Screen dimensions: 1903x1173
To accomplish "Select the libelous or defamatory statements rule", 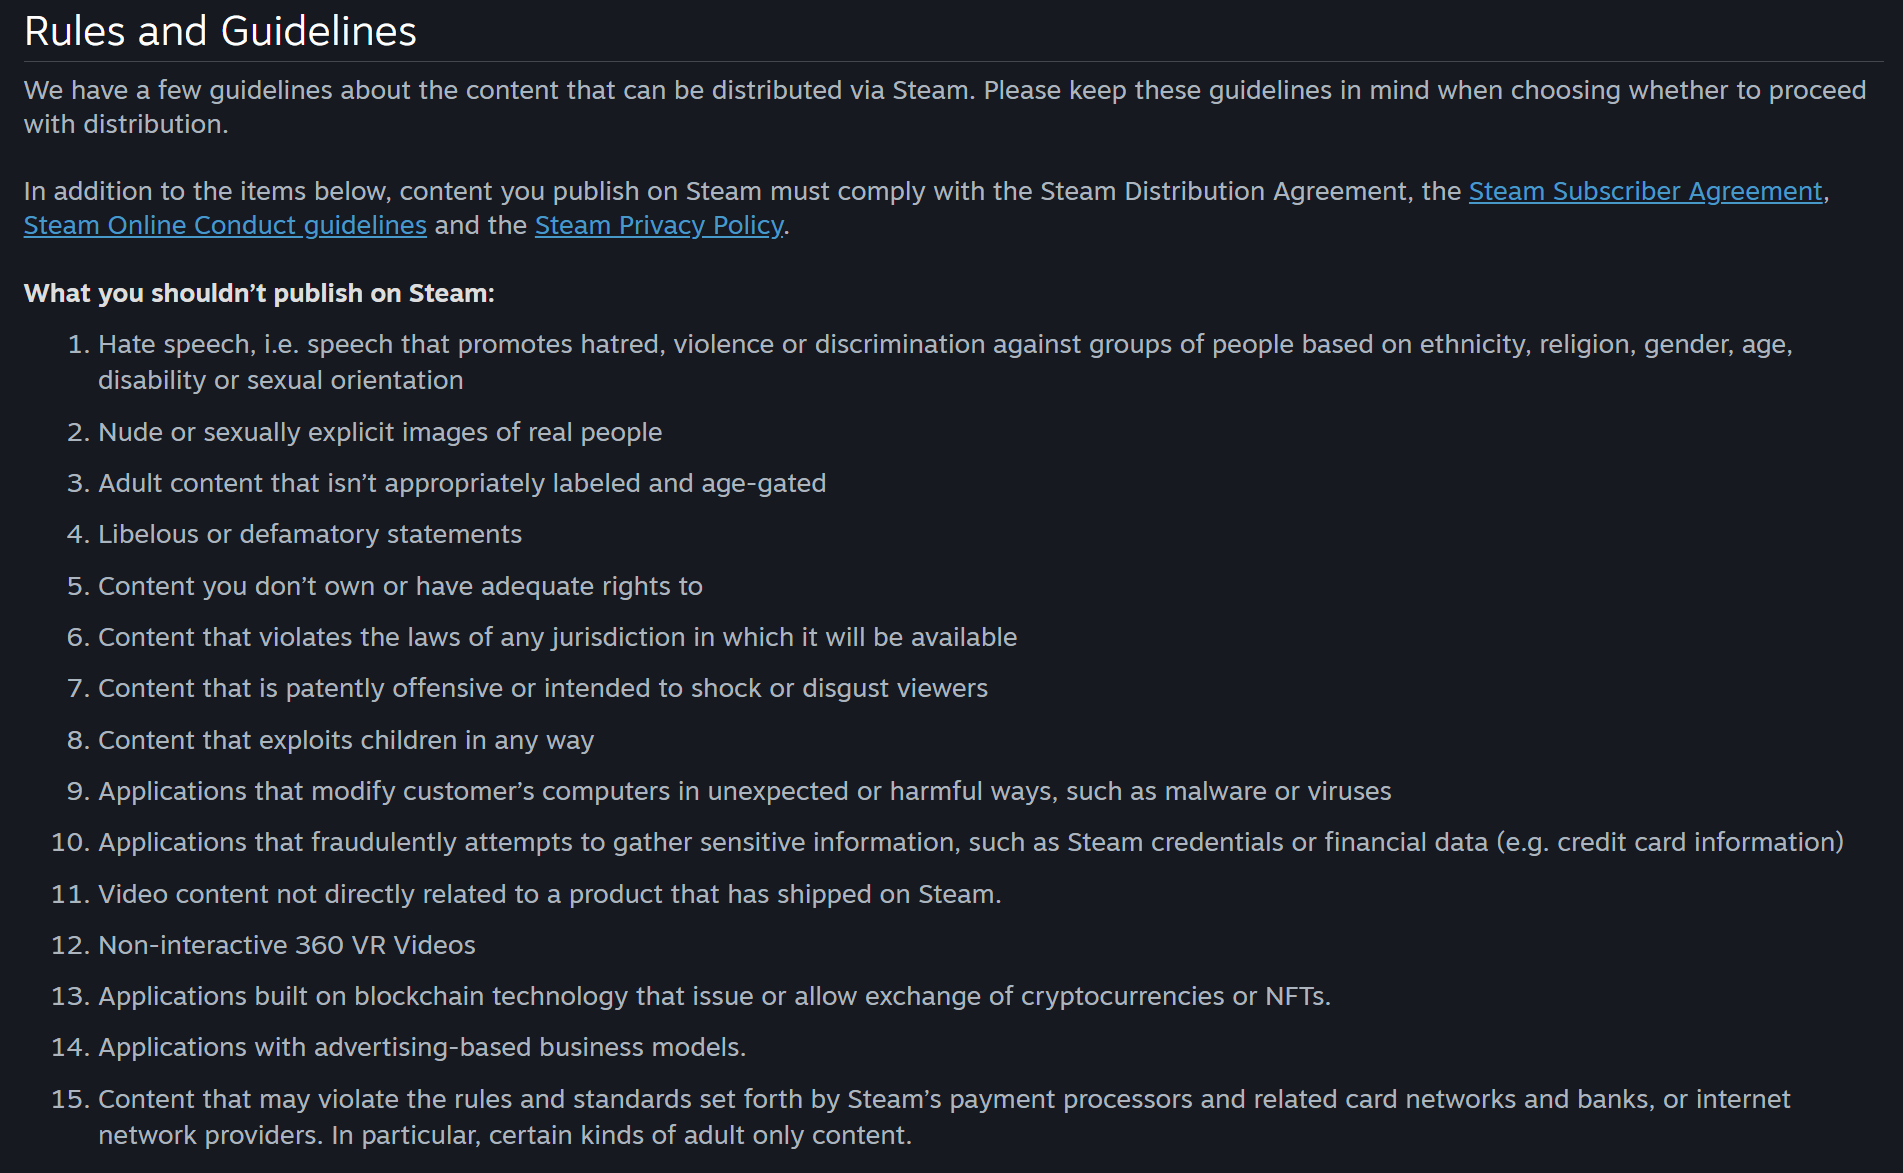I will pos(310,534).
